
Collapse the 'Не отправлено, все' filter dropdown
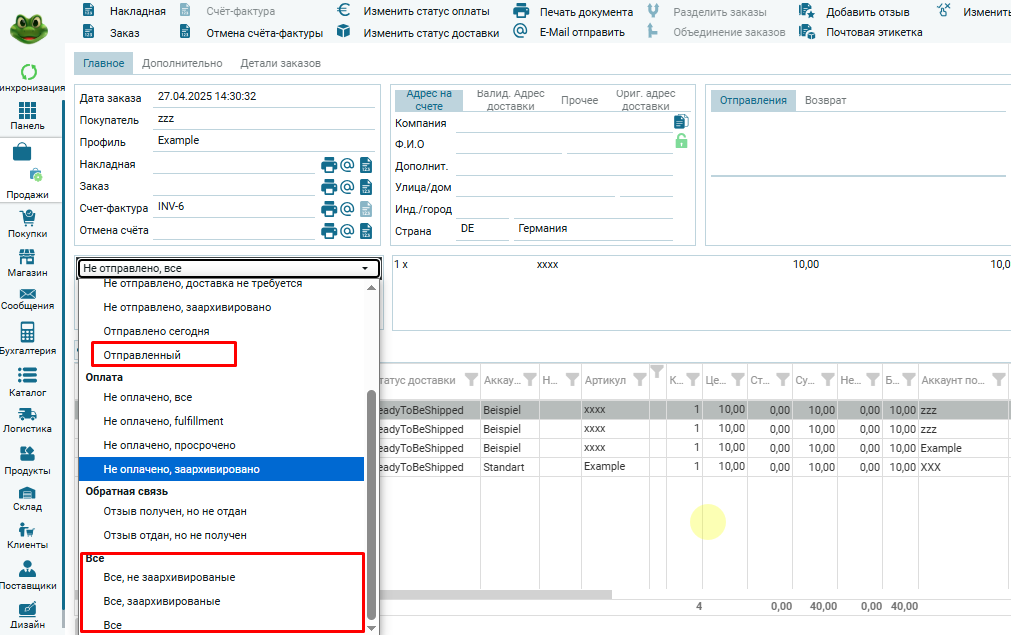click(x=365, y=269)
